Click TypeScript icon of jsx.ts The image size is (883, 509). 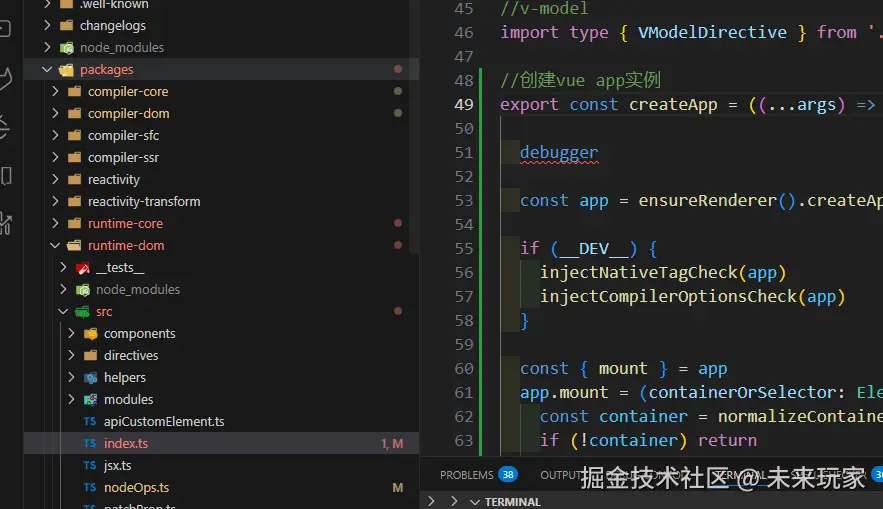(x=90, y=465)
